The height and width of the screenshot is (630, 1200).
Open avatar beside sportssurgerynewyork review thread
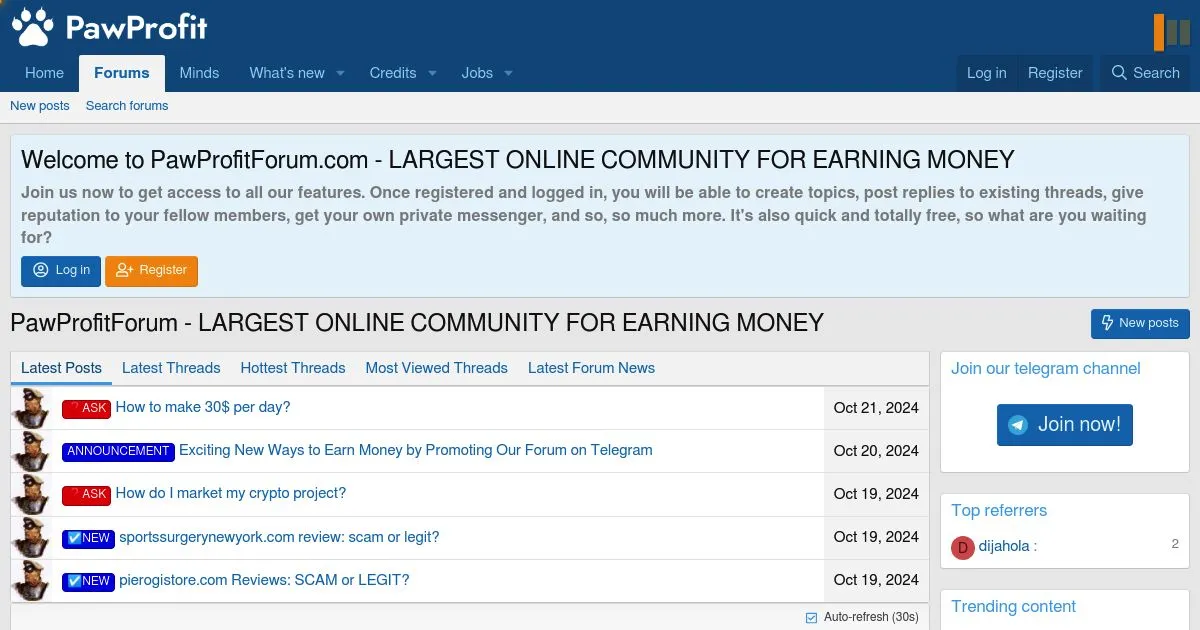[31, 538]
